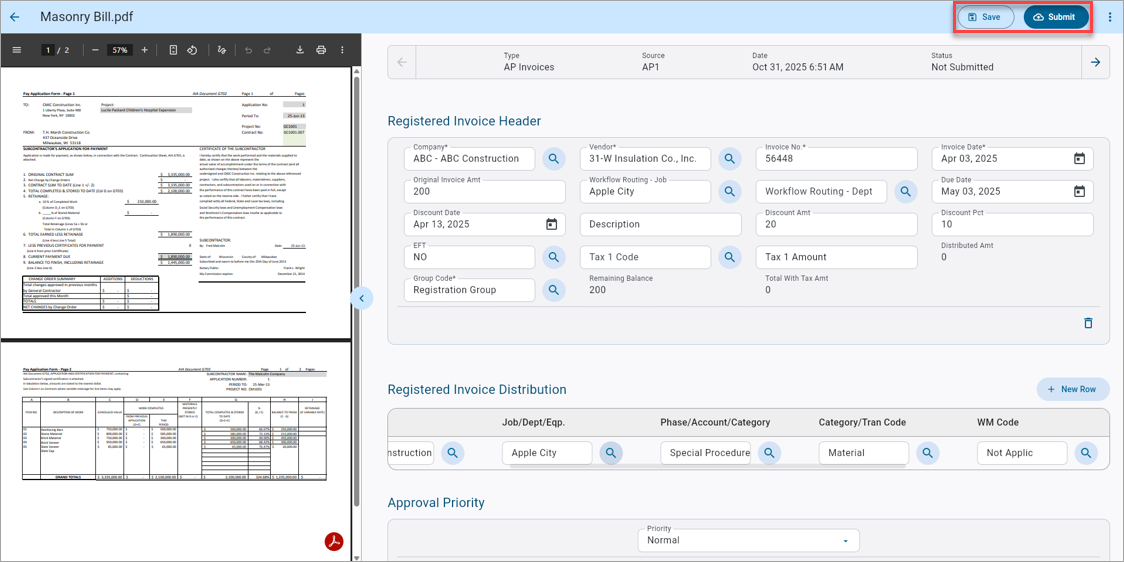Open the three-dot menu next to Submit
The image size is (1124, 562).
(1110, 17)
